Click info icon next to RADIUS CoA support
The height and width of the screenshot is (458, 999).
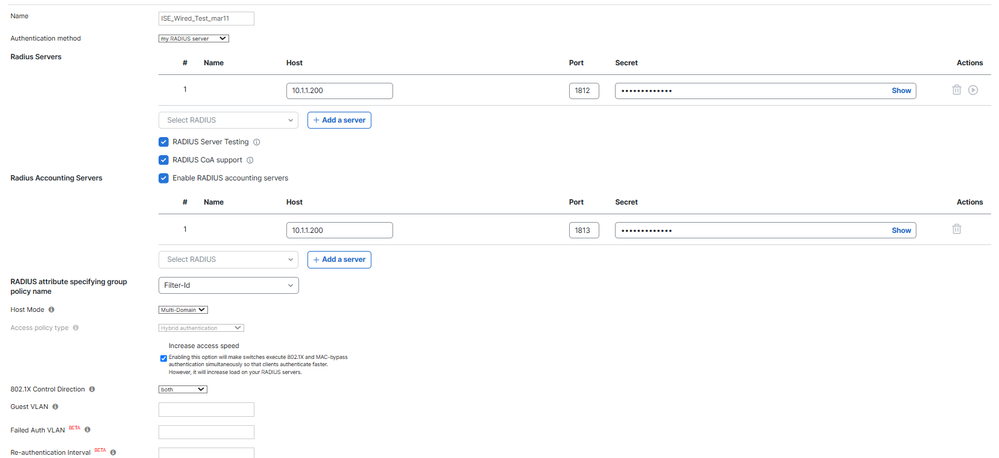click(250, 160)
